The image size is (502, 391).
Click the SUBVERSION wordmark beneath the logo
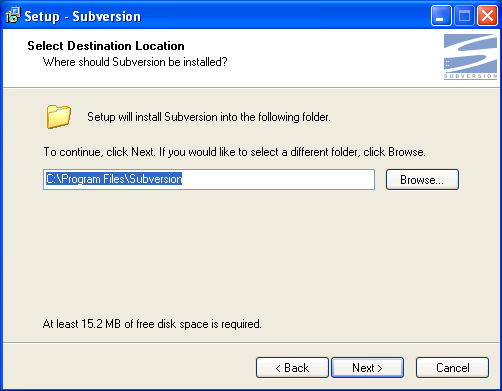[x=470, y=76]
